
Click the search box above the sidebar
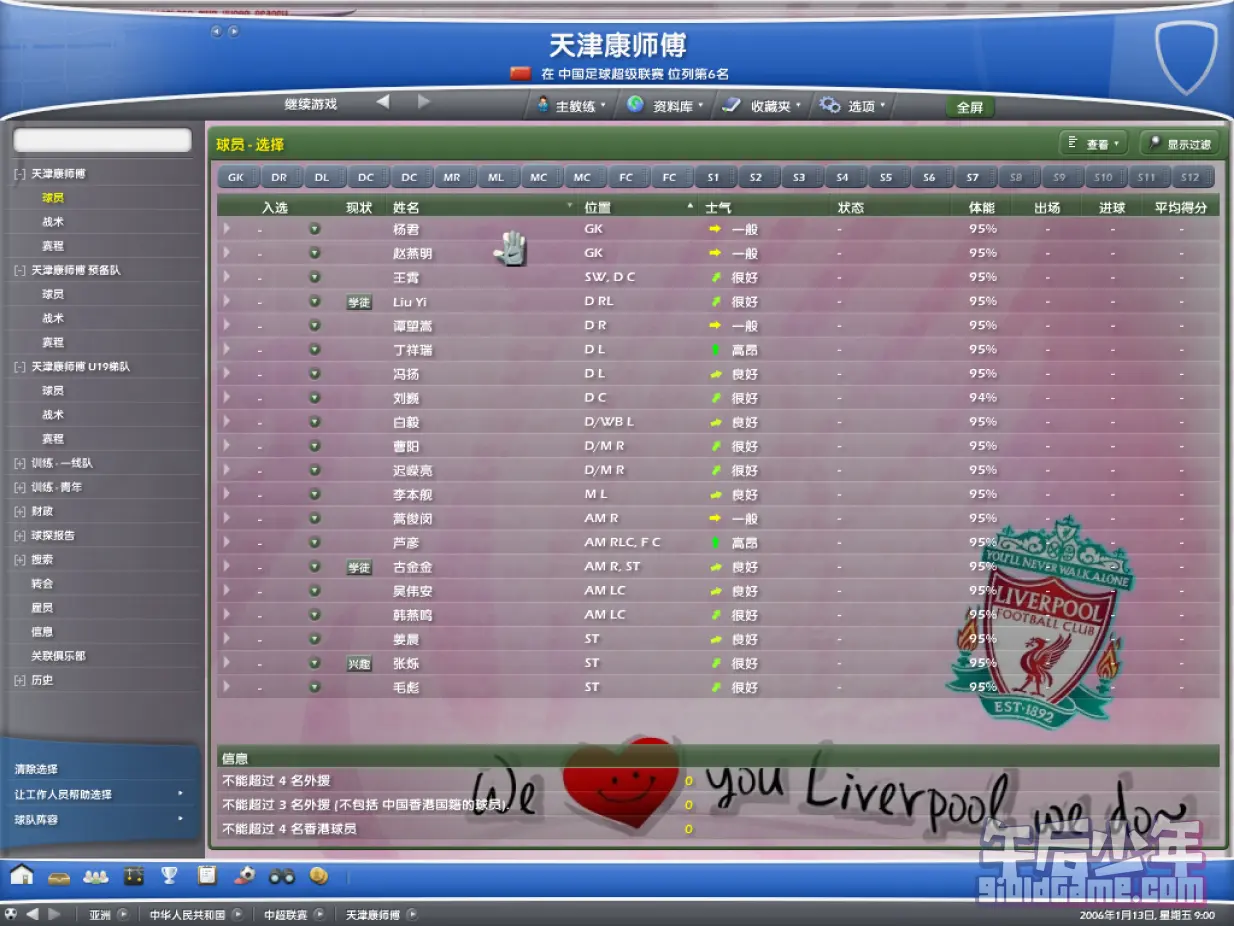pos(103,140)
